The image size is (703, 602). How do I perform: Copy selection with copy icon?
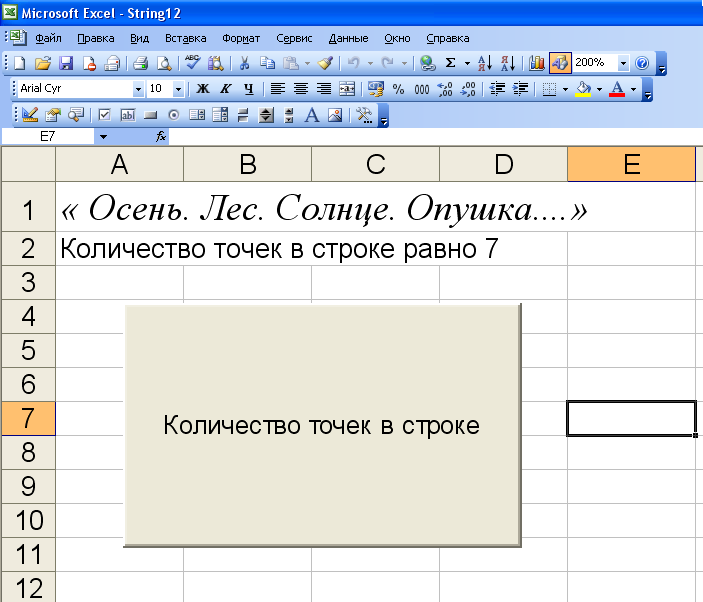[x=268, y=63]
